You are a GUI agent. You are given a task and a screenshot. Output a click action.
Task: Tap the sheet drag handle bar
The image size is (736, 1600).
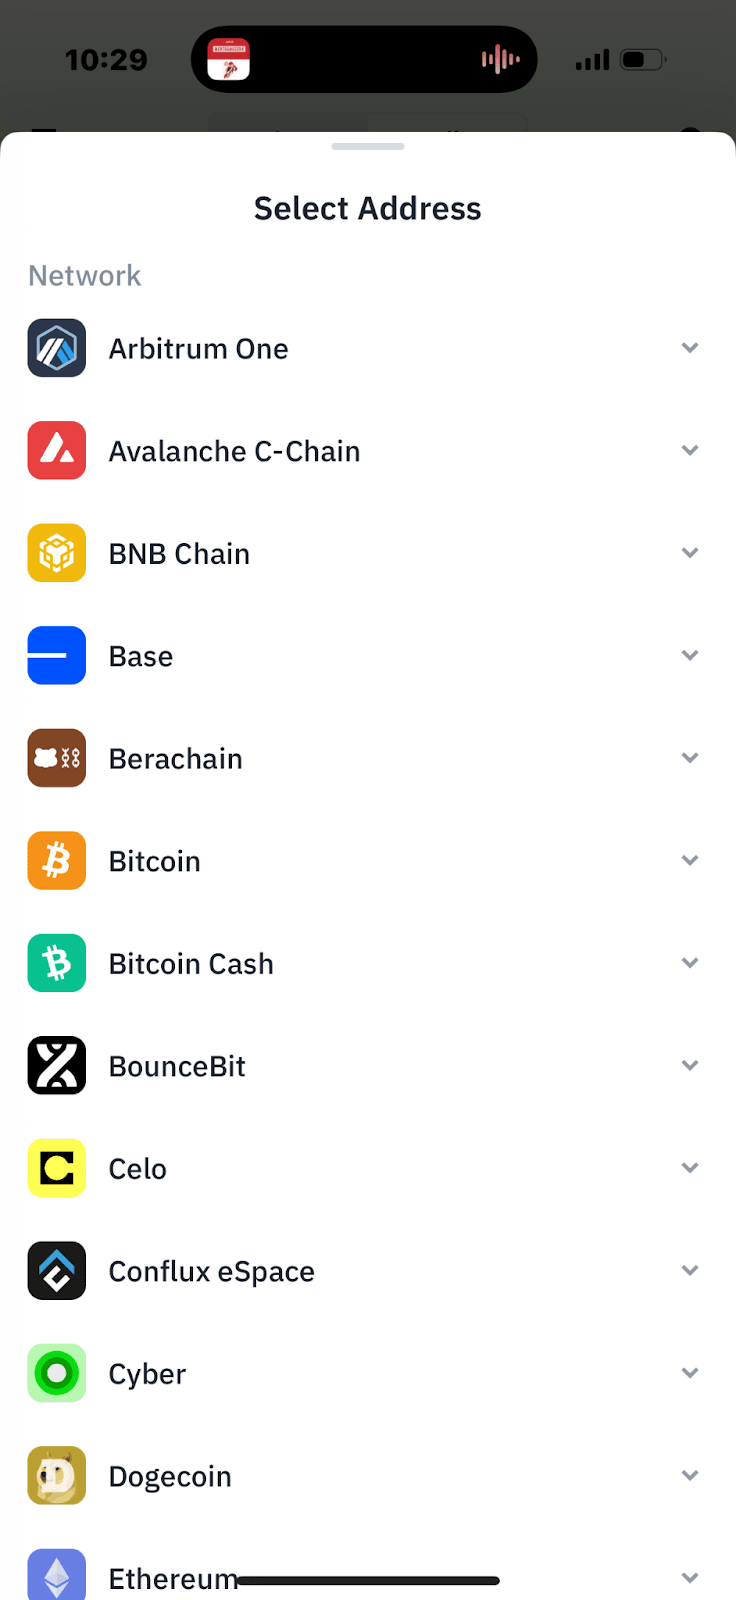click(x=368, y=147)
